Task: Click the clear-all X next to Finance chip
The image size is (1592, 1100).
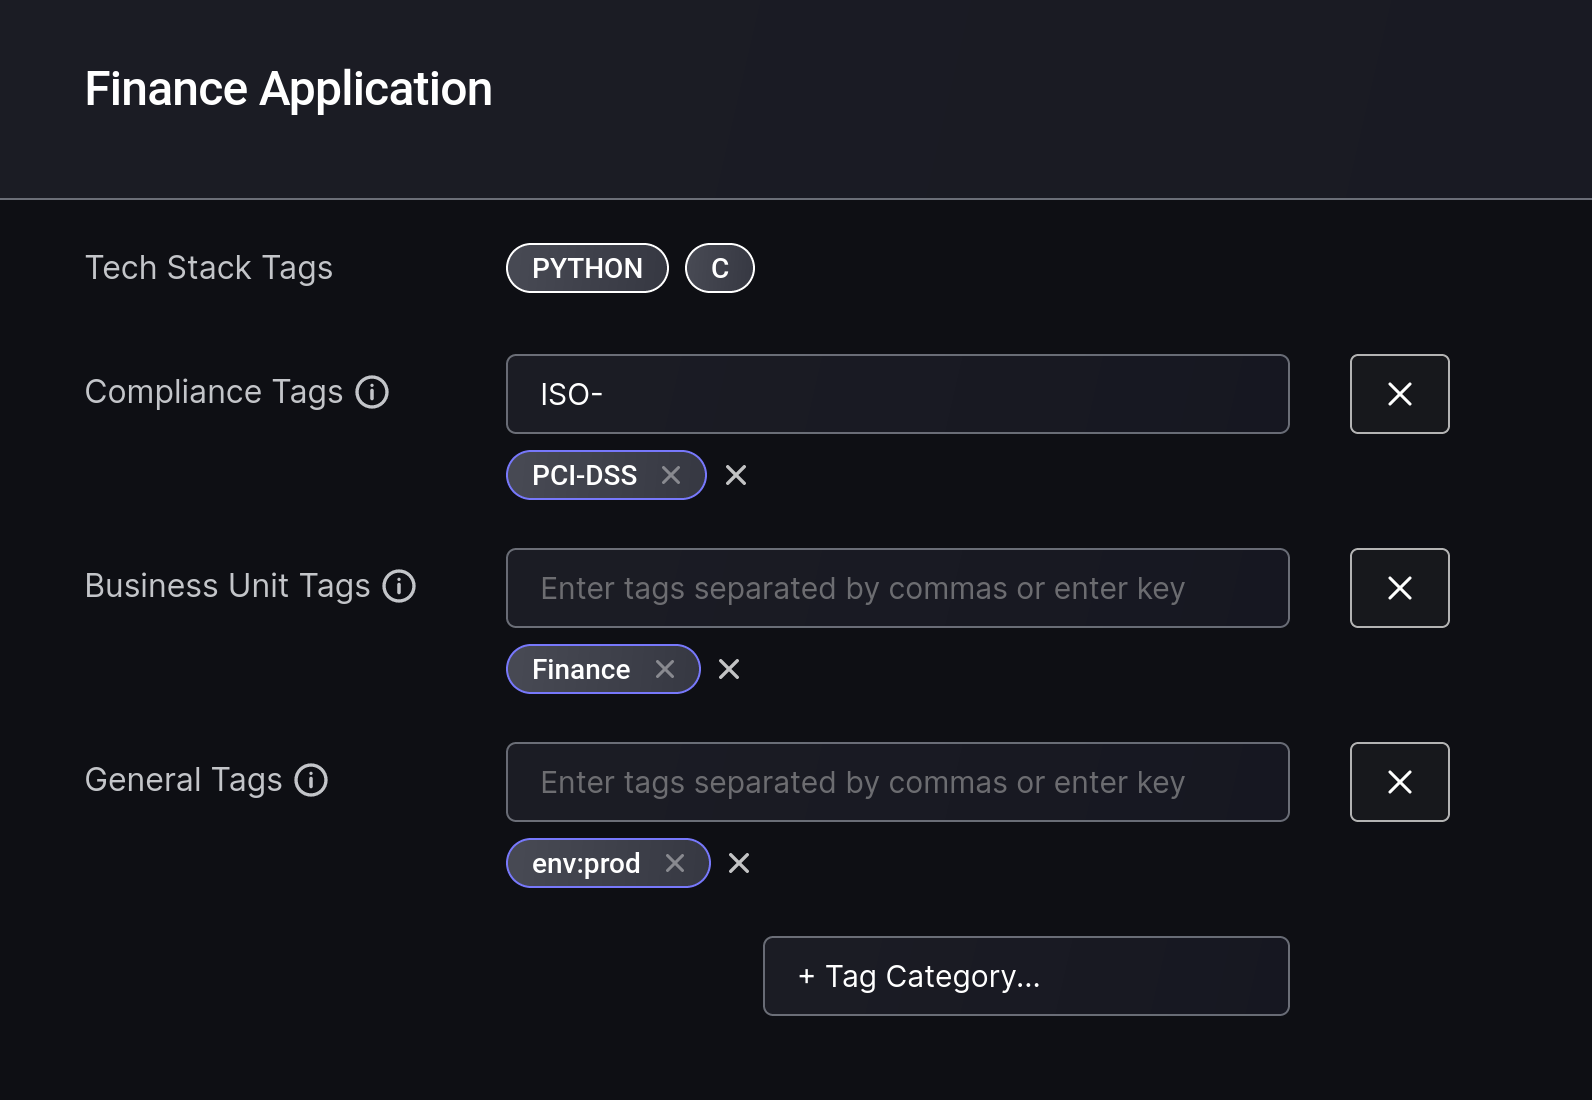Action: [729, 669]
